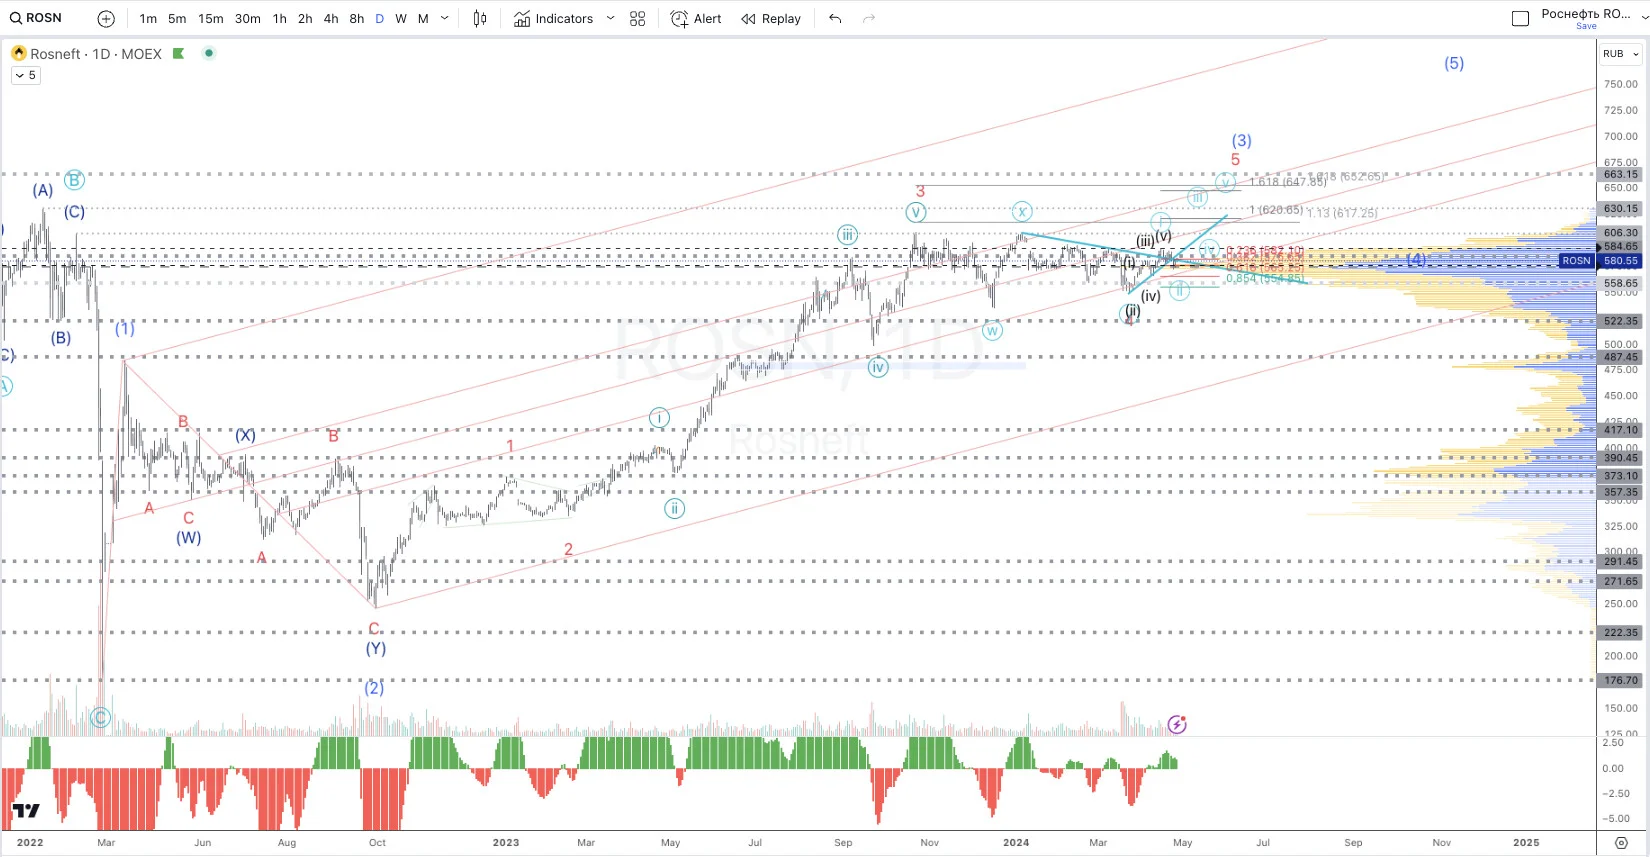Image resolution: width=1650 pixels, height=857 pixels.
Task: Click the green market status dot
Action: [x=209, y=53]
